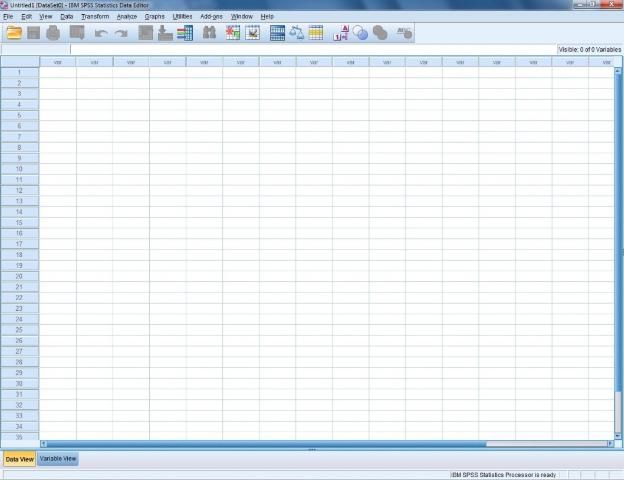This screenshot has height=480, width=624.
Task: Click the Save file toolbar icon
Action: pos(33,33)
